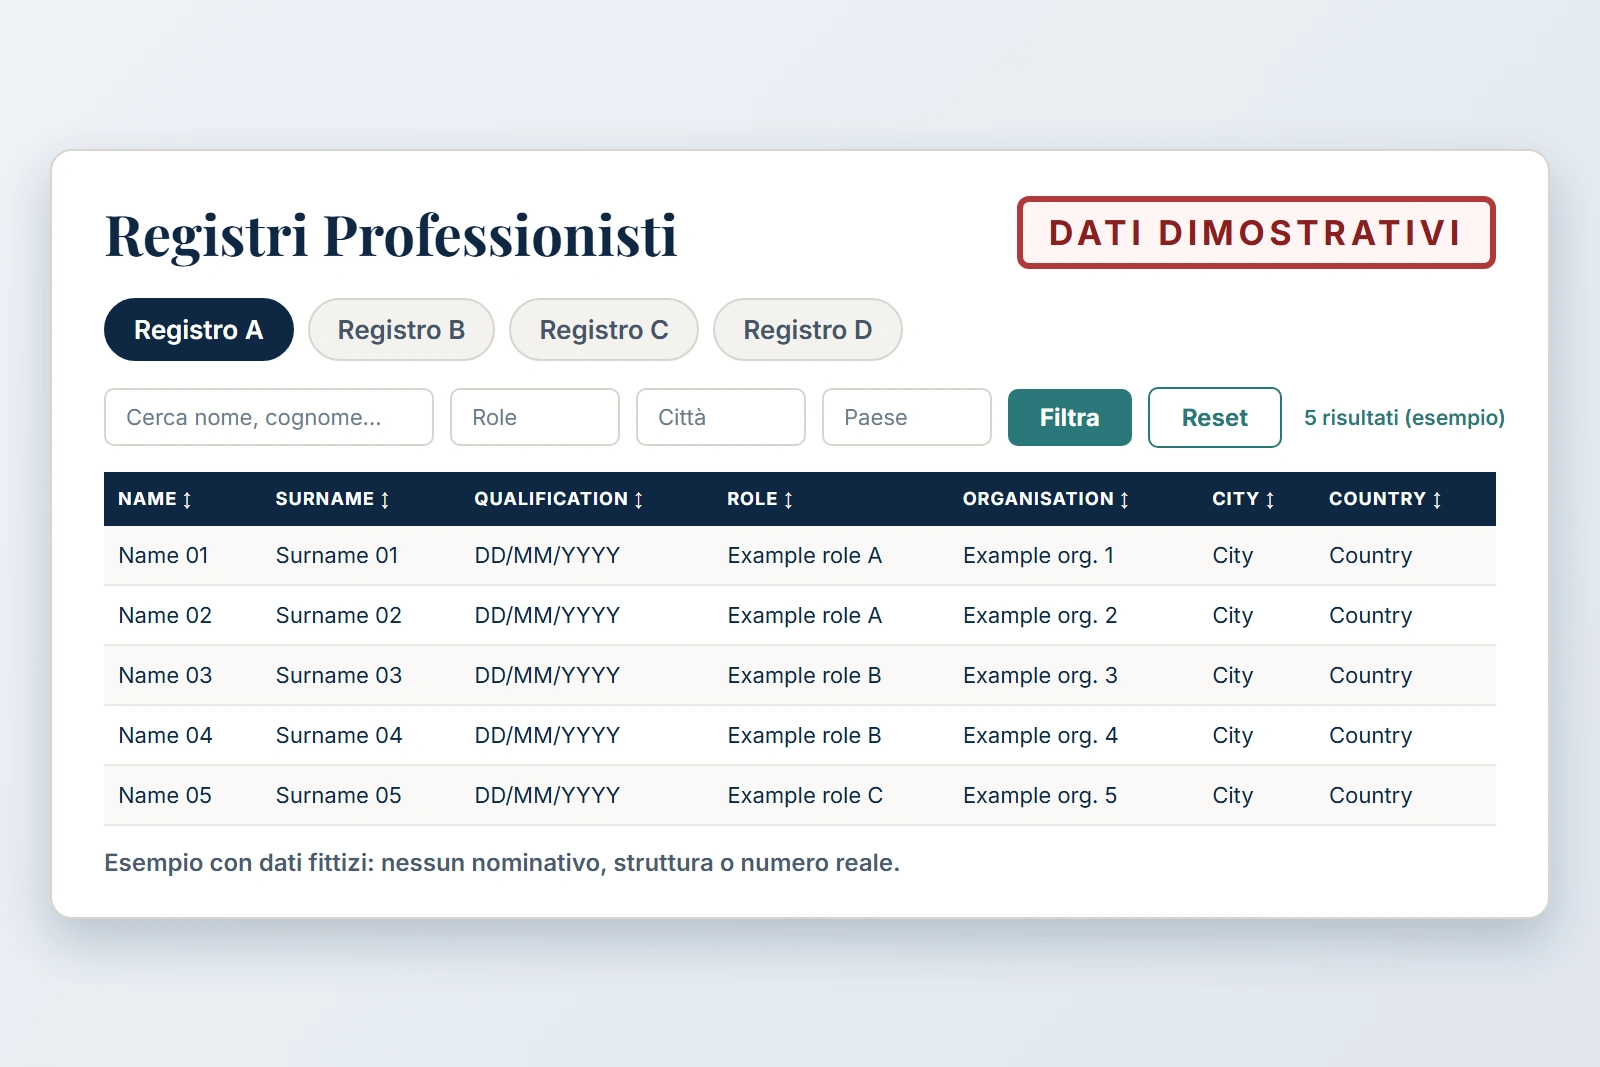Select the 'Example org. 2' cell
This screenshot has height=1067, width=1600.
click(1040, 615)
